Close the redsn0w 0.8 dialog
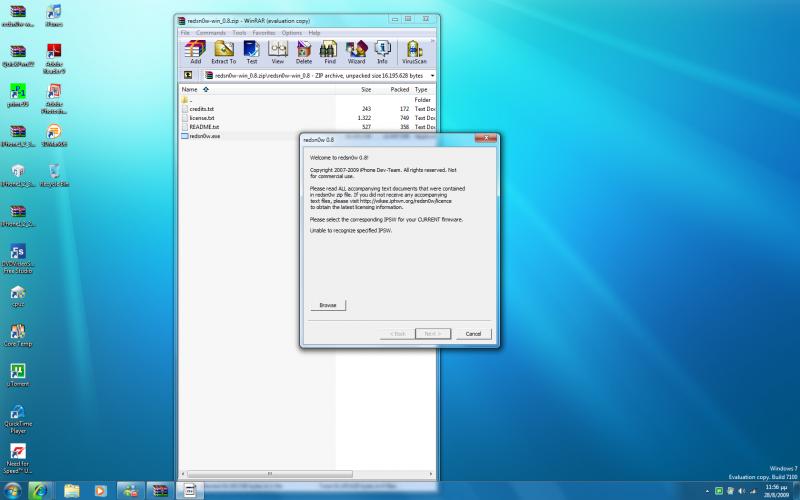The height and width of the screenshot is (500, 800). 486,138
